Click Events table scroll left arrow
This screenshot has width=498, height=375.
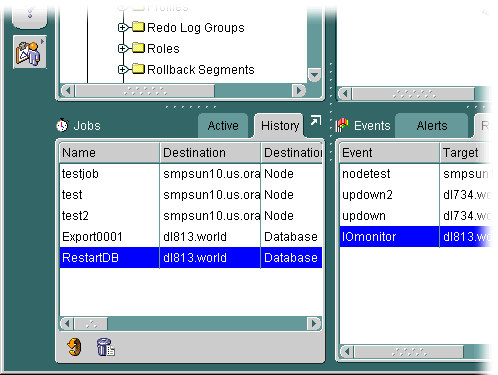[x=347, y=351]
